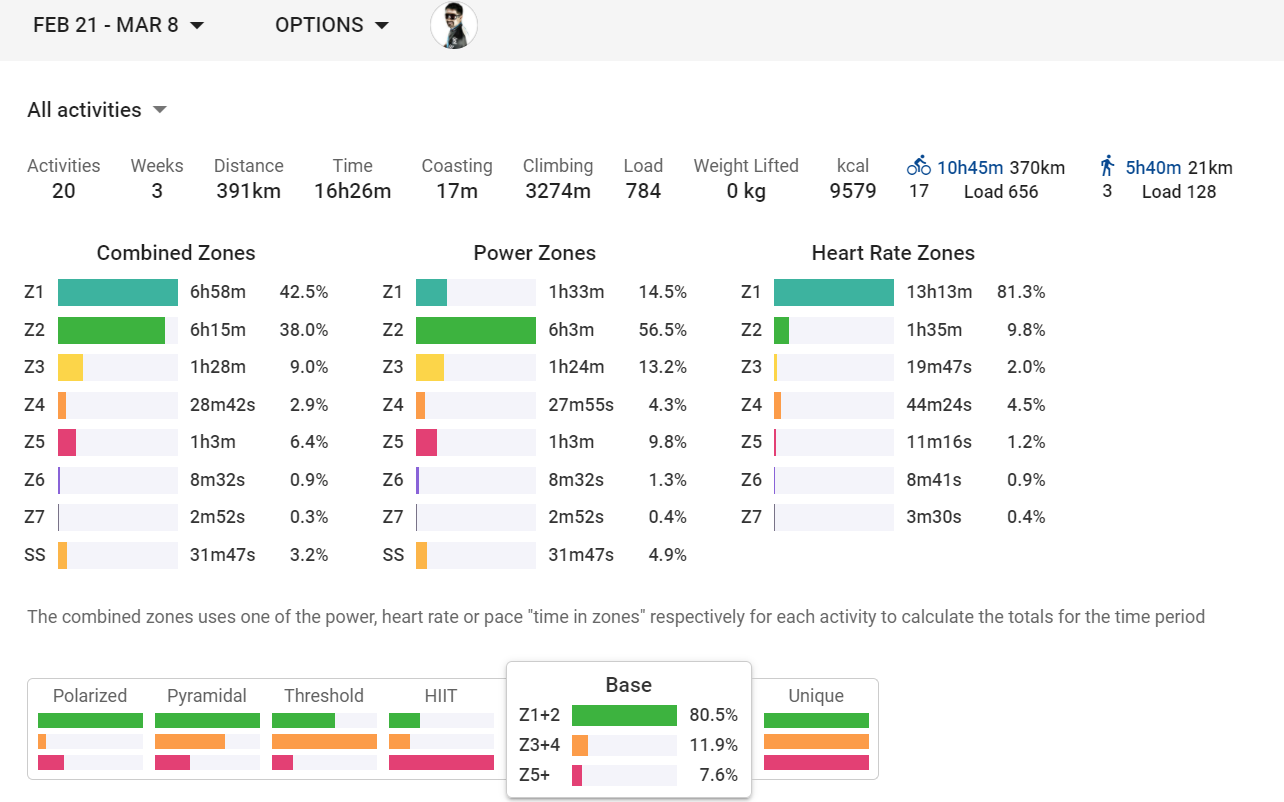The image size is (1284, 802).
Task: Select the Polarized training distribution
Action: 90,728
